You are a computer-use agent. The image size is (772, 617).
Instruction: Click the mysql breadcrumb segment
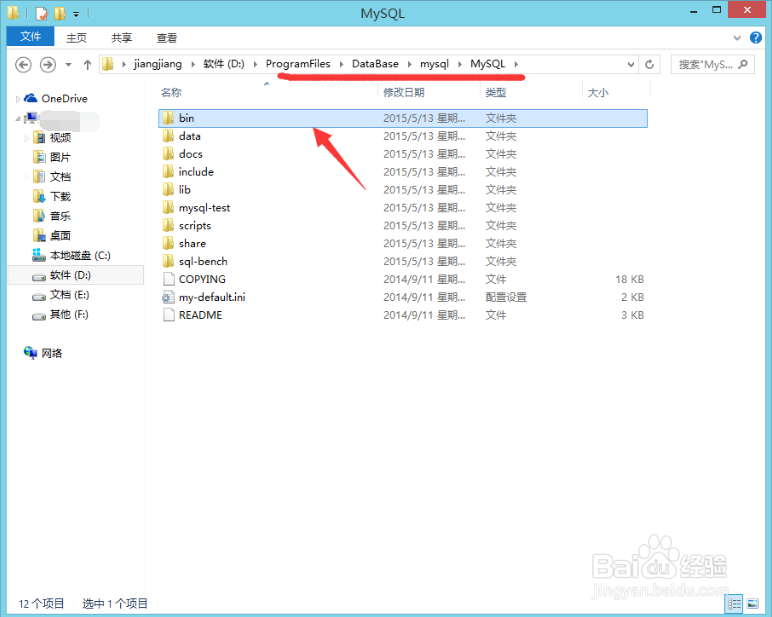(434, 64)
